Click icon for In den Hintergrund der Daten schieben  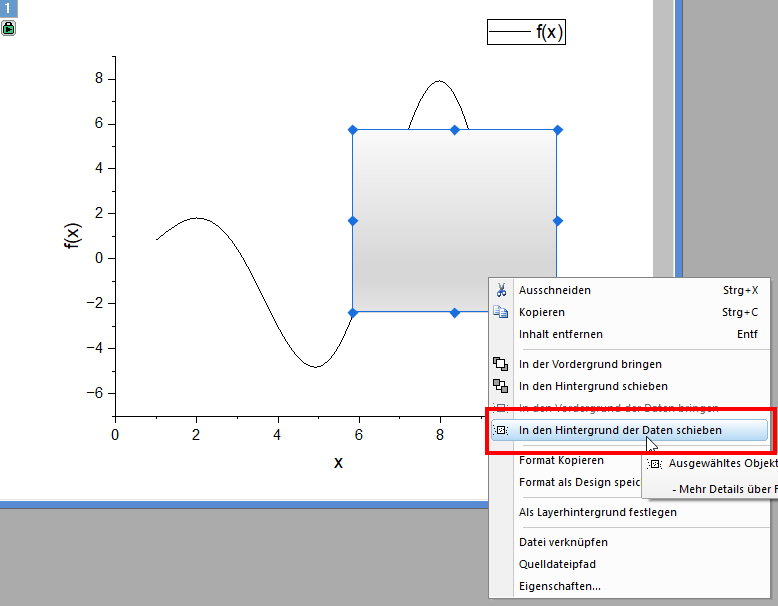[501, 430]
